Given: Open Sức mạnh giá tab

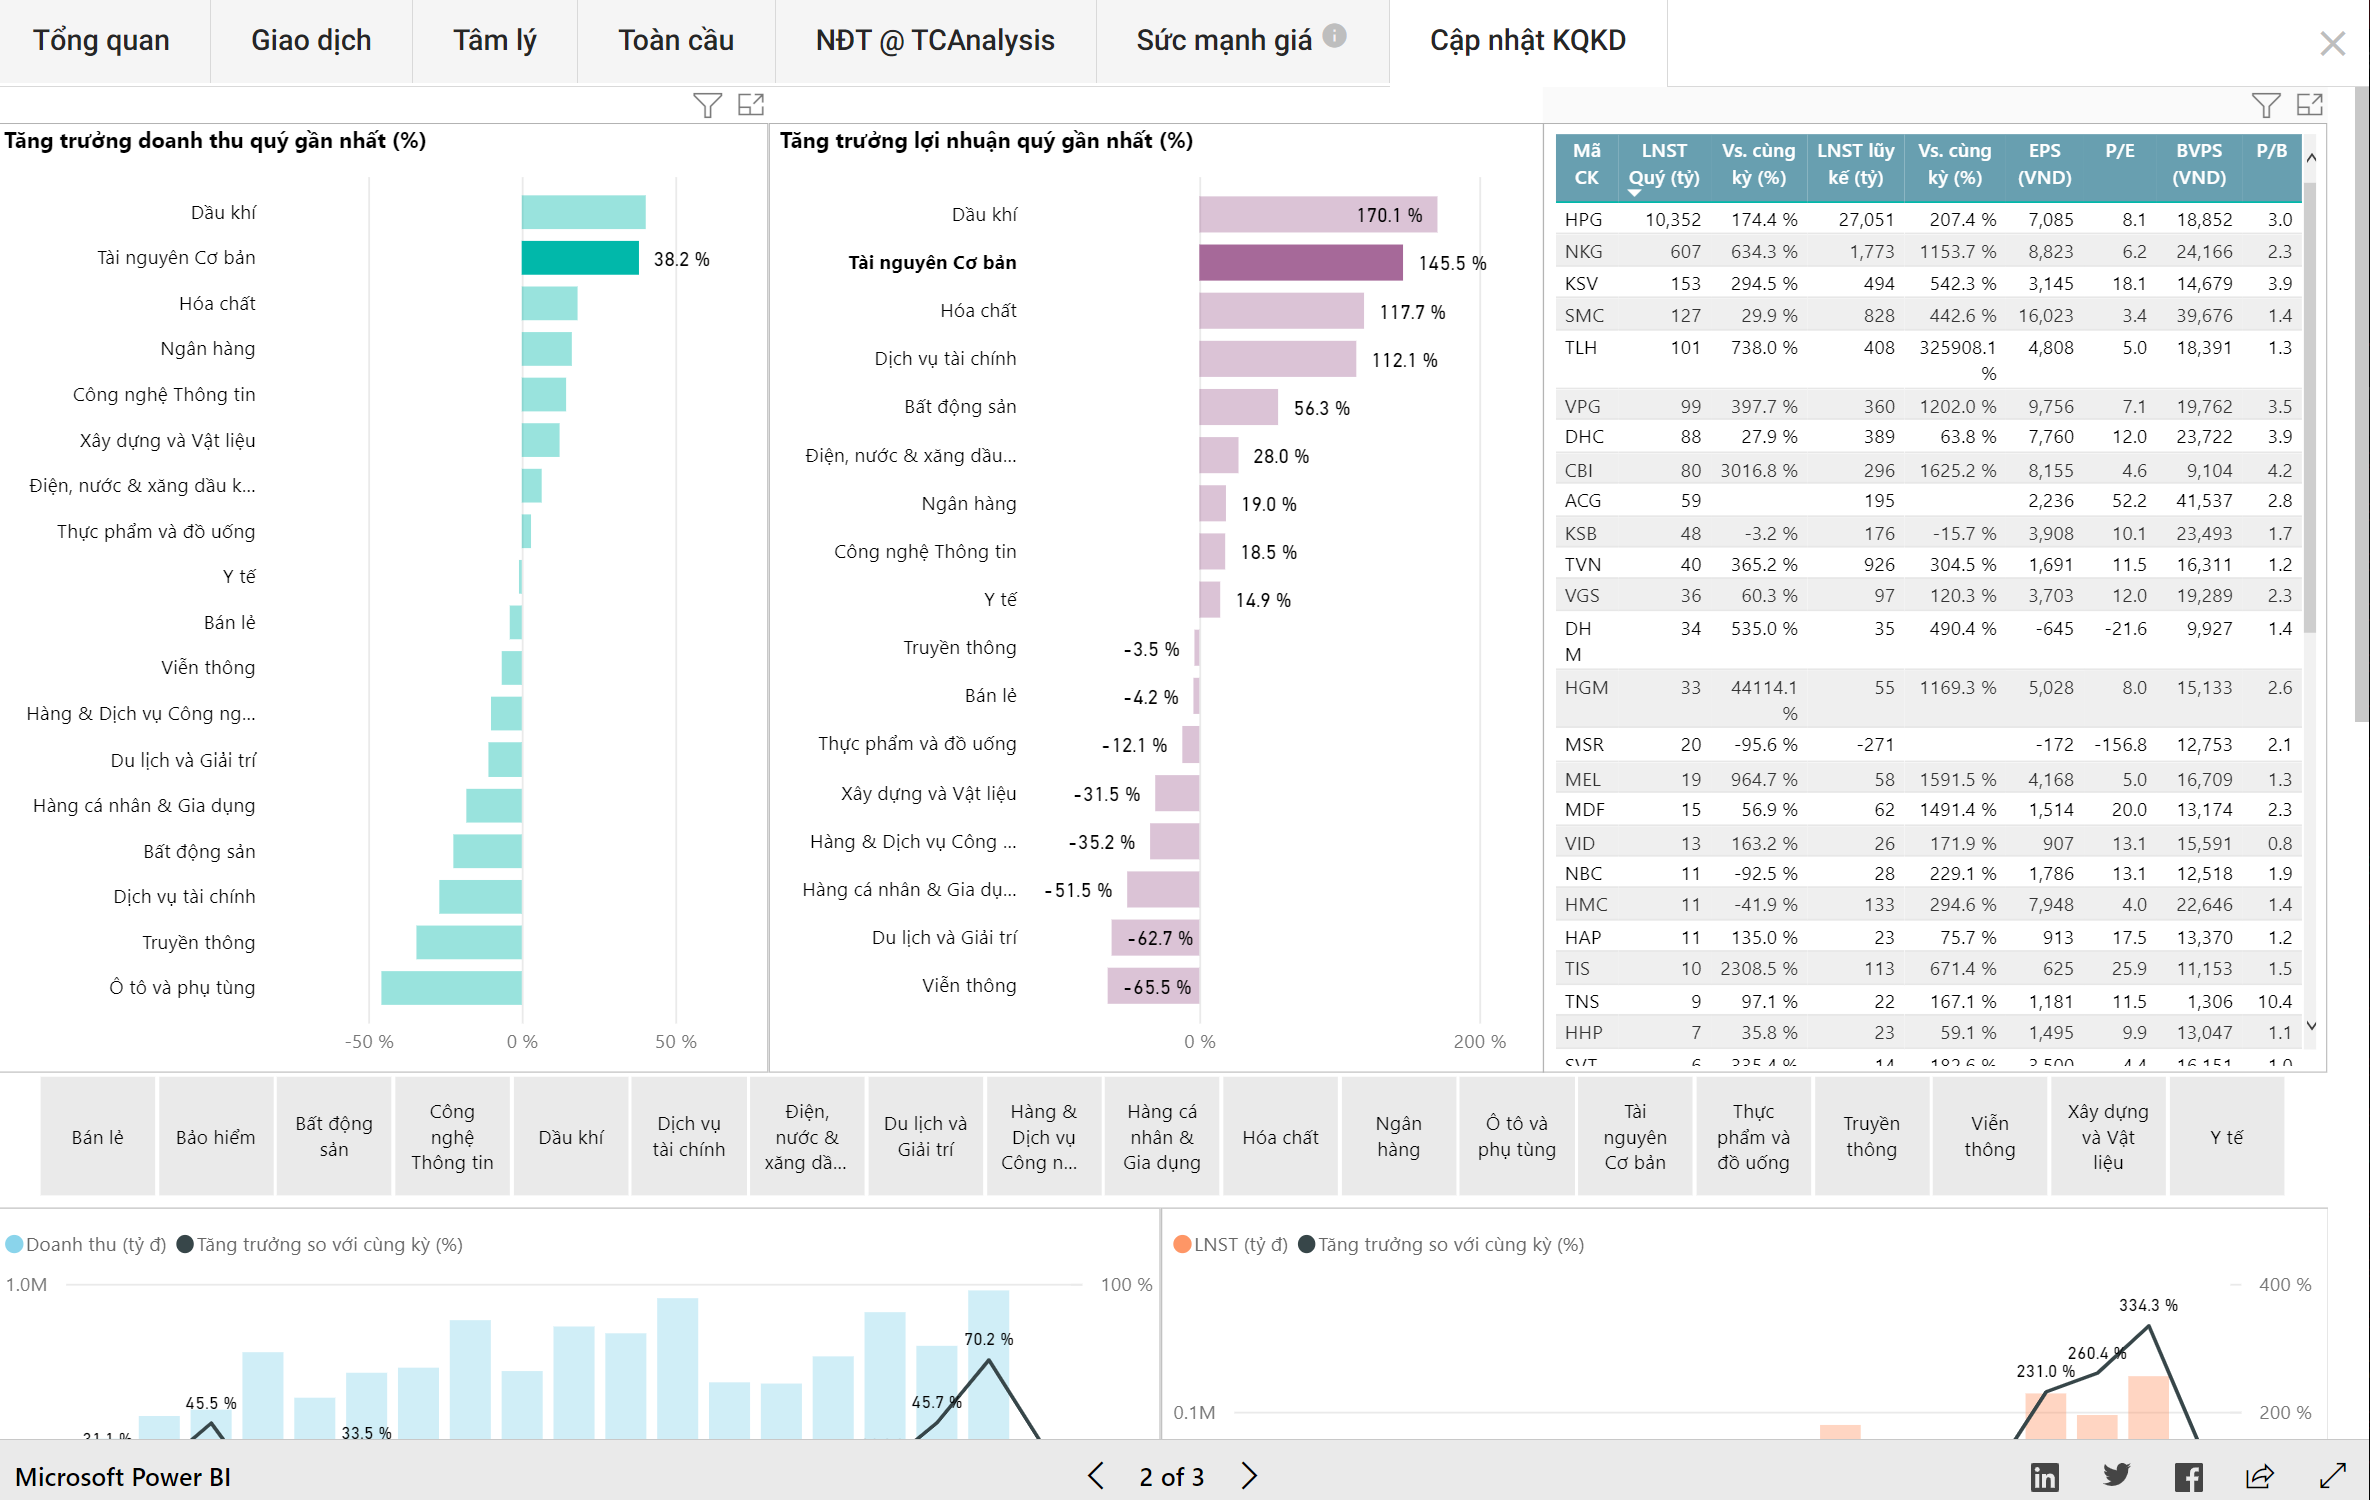Looking at the screenshot, I should tap(1241, 41).
